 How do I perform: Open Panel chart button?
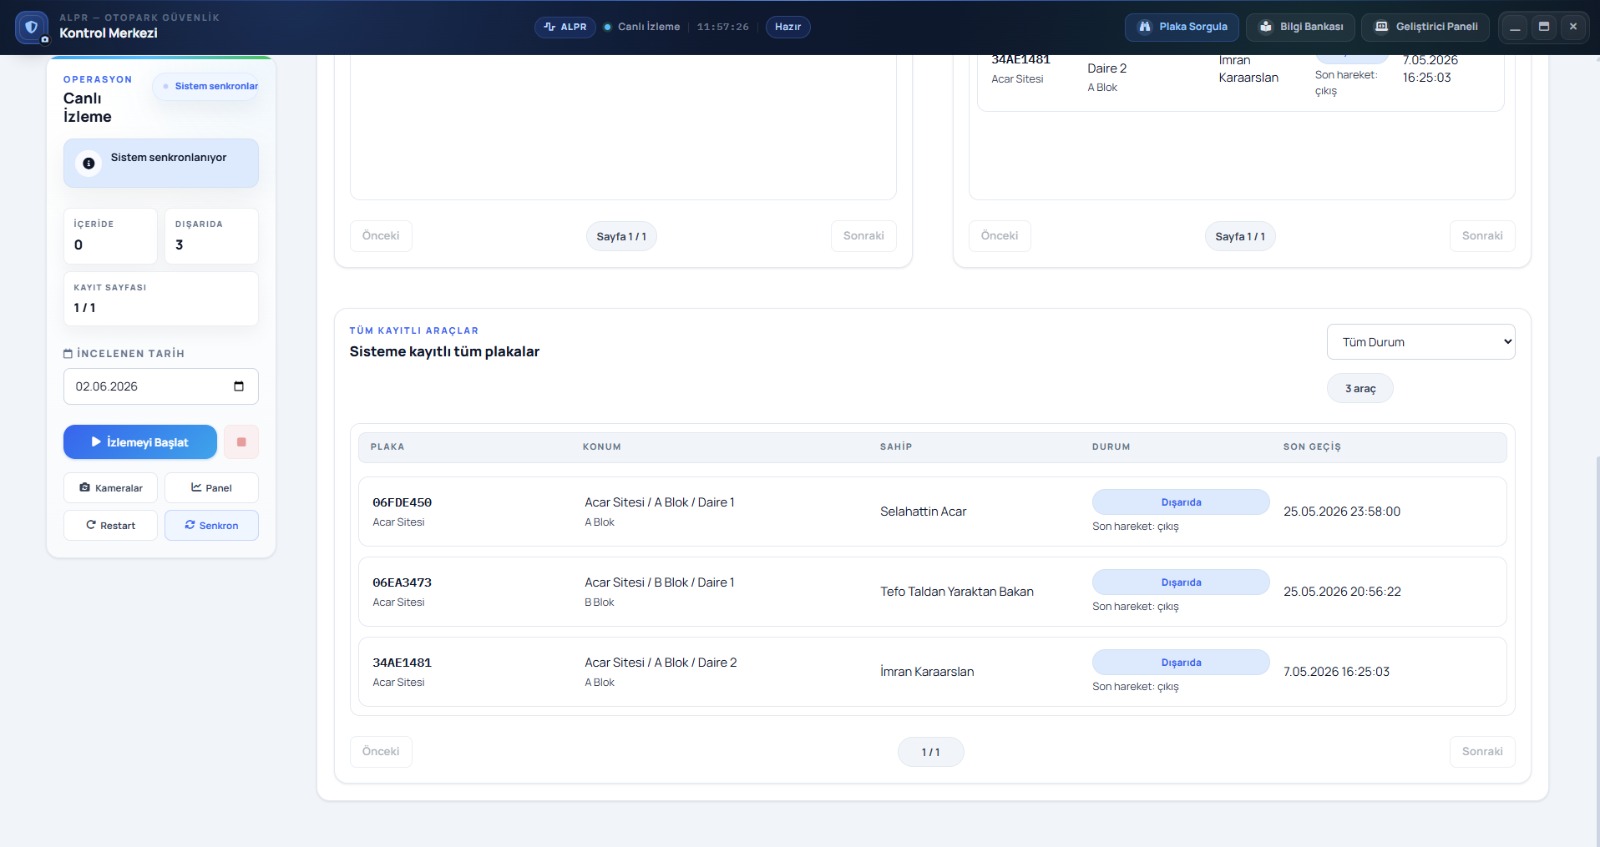point(211,488)
